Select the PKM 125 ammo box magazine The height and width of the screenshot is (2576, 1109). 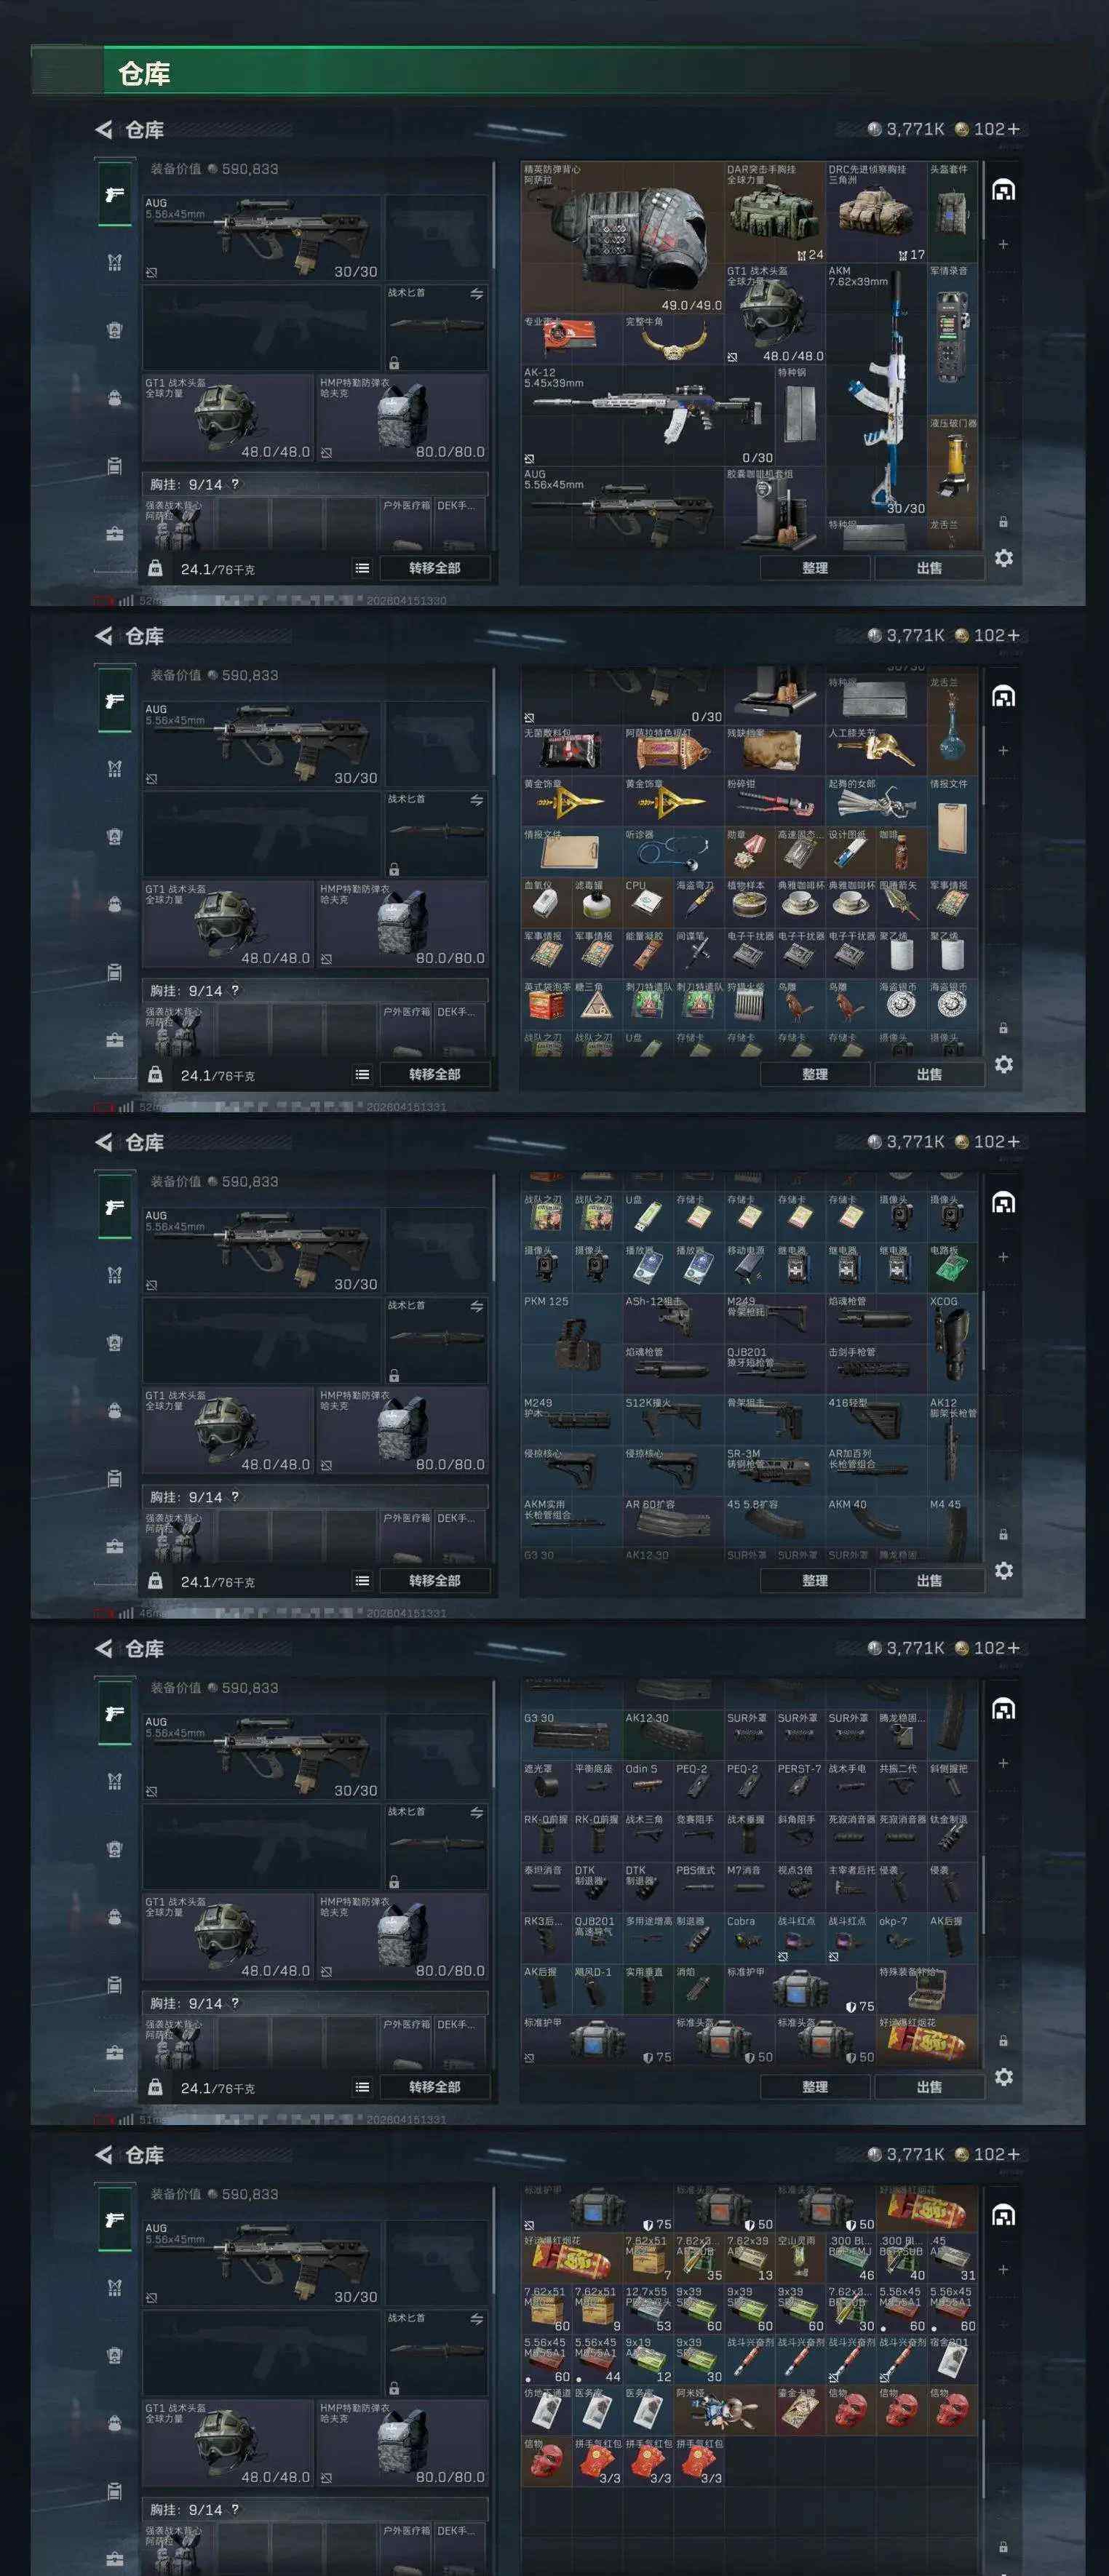572,1343
